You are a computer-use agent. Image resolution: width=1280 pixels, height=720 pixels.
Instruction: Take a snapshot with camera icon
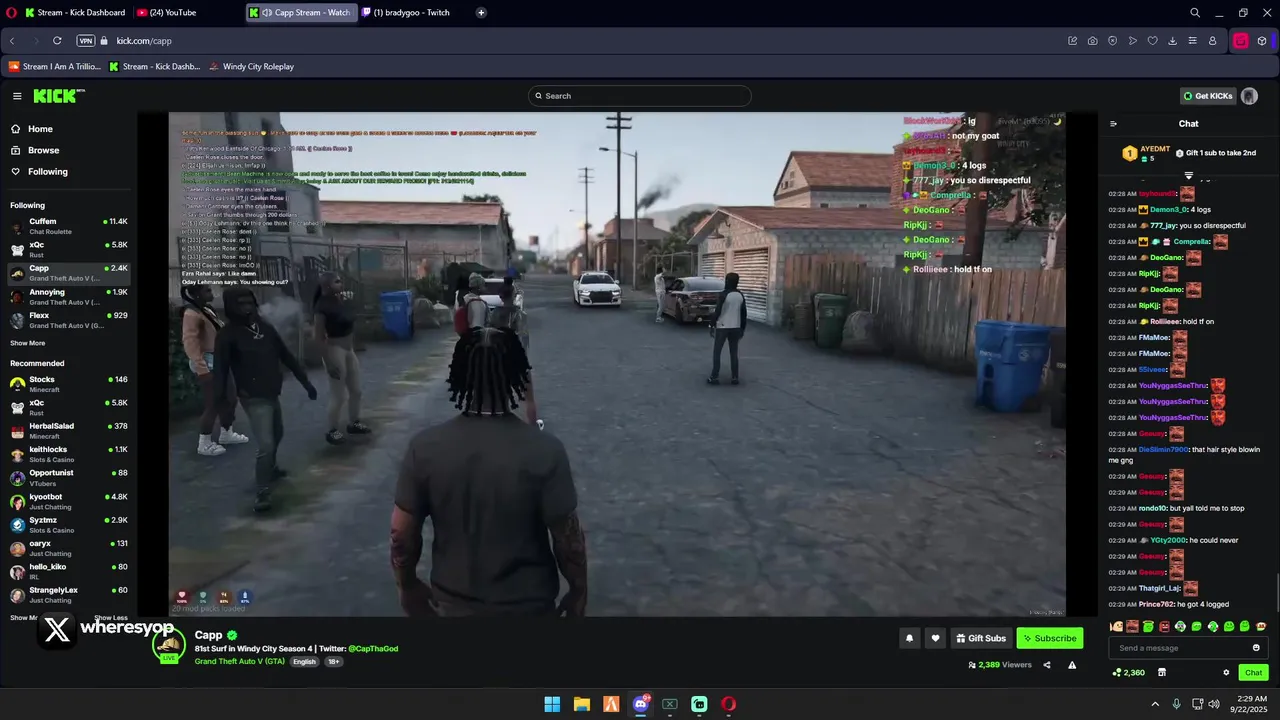click(x=1092, y=41)
